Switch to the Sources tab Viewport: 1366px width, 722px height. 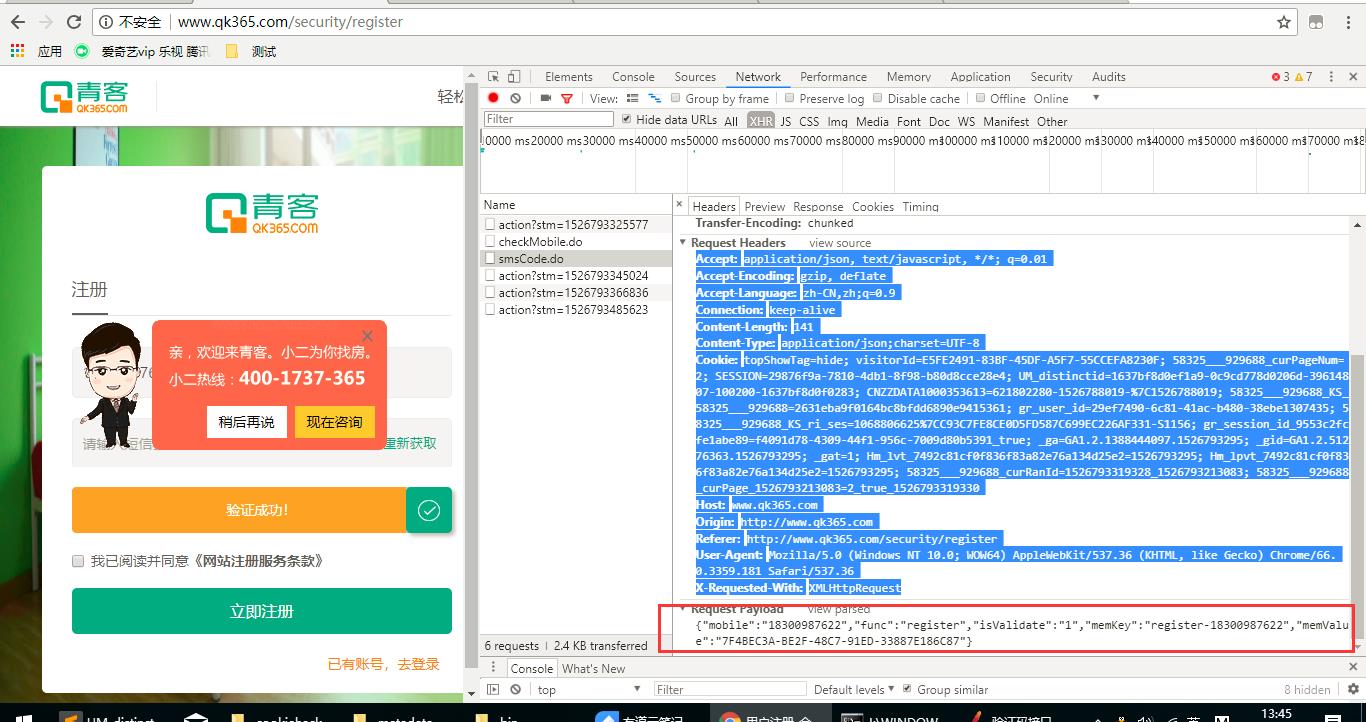[695, 77]
